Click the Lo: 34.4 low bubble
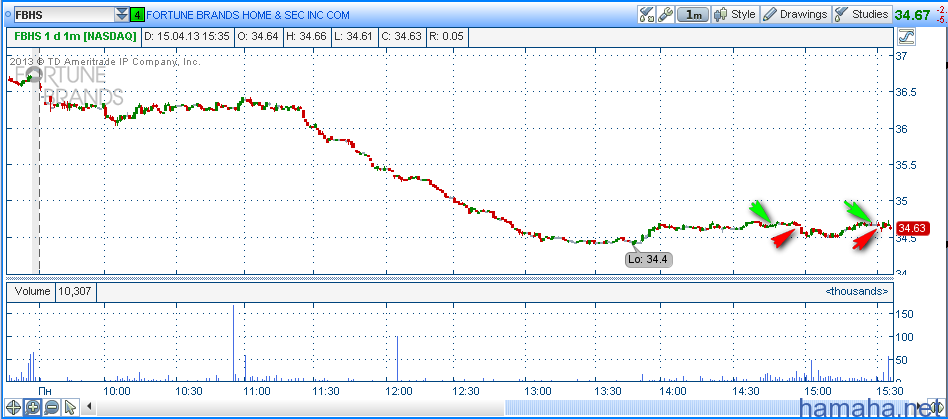The height and width of the screenshot is (419, 948). click(649, 259)
